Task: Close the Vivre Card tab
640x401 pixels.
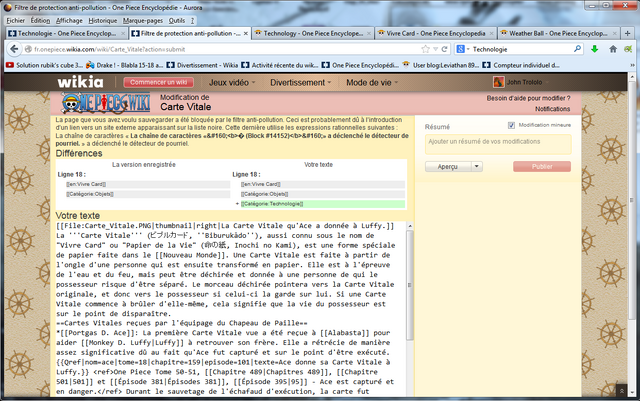Action: point(491,33)
